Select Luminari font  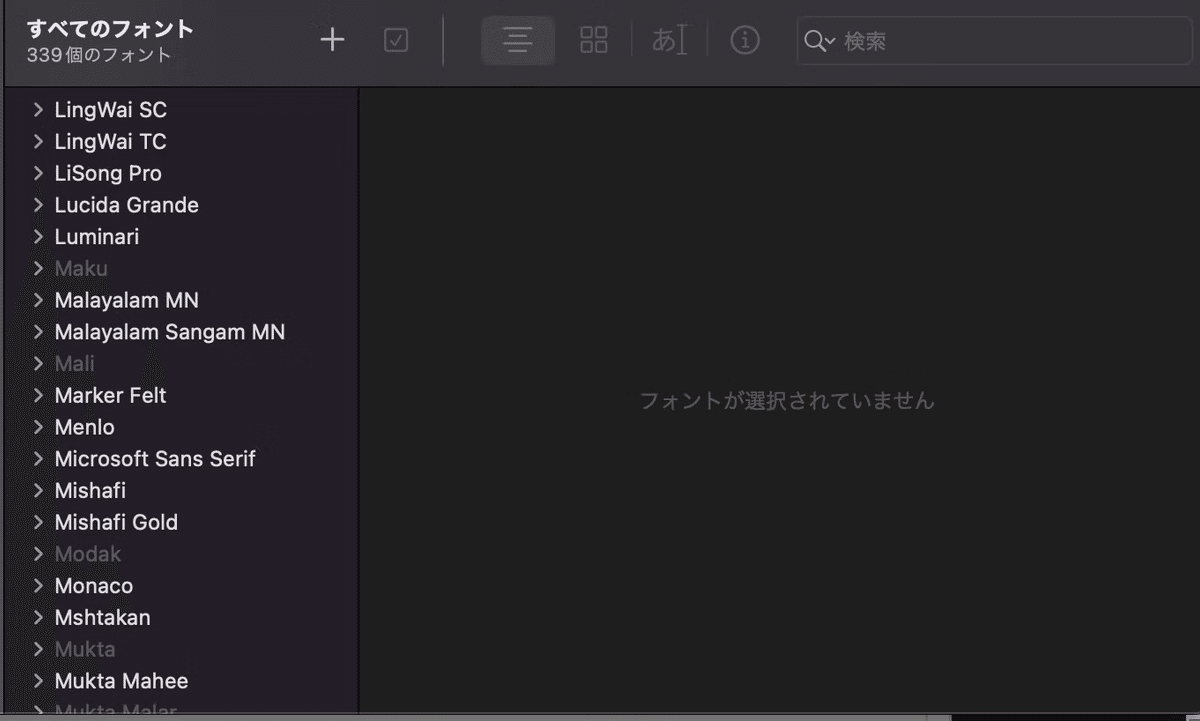(x=97, y=237)
